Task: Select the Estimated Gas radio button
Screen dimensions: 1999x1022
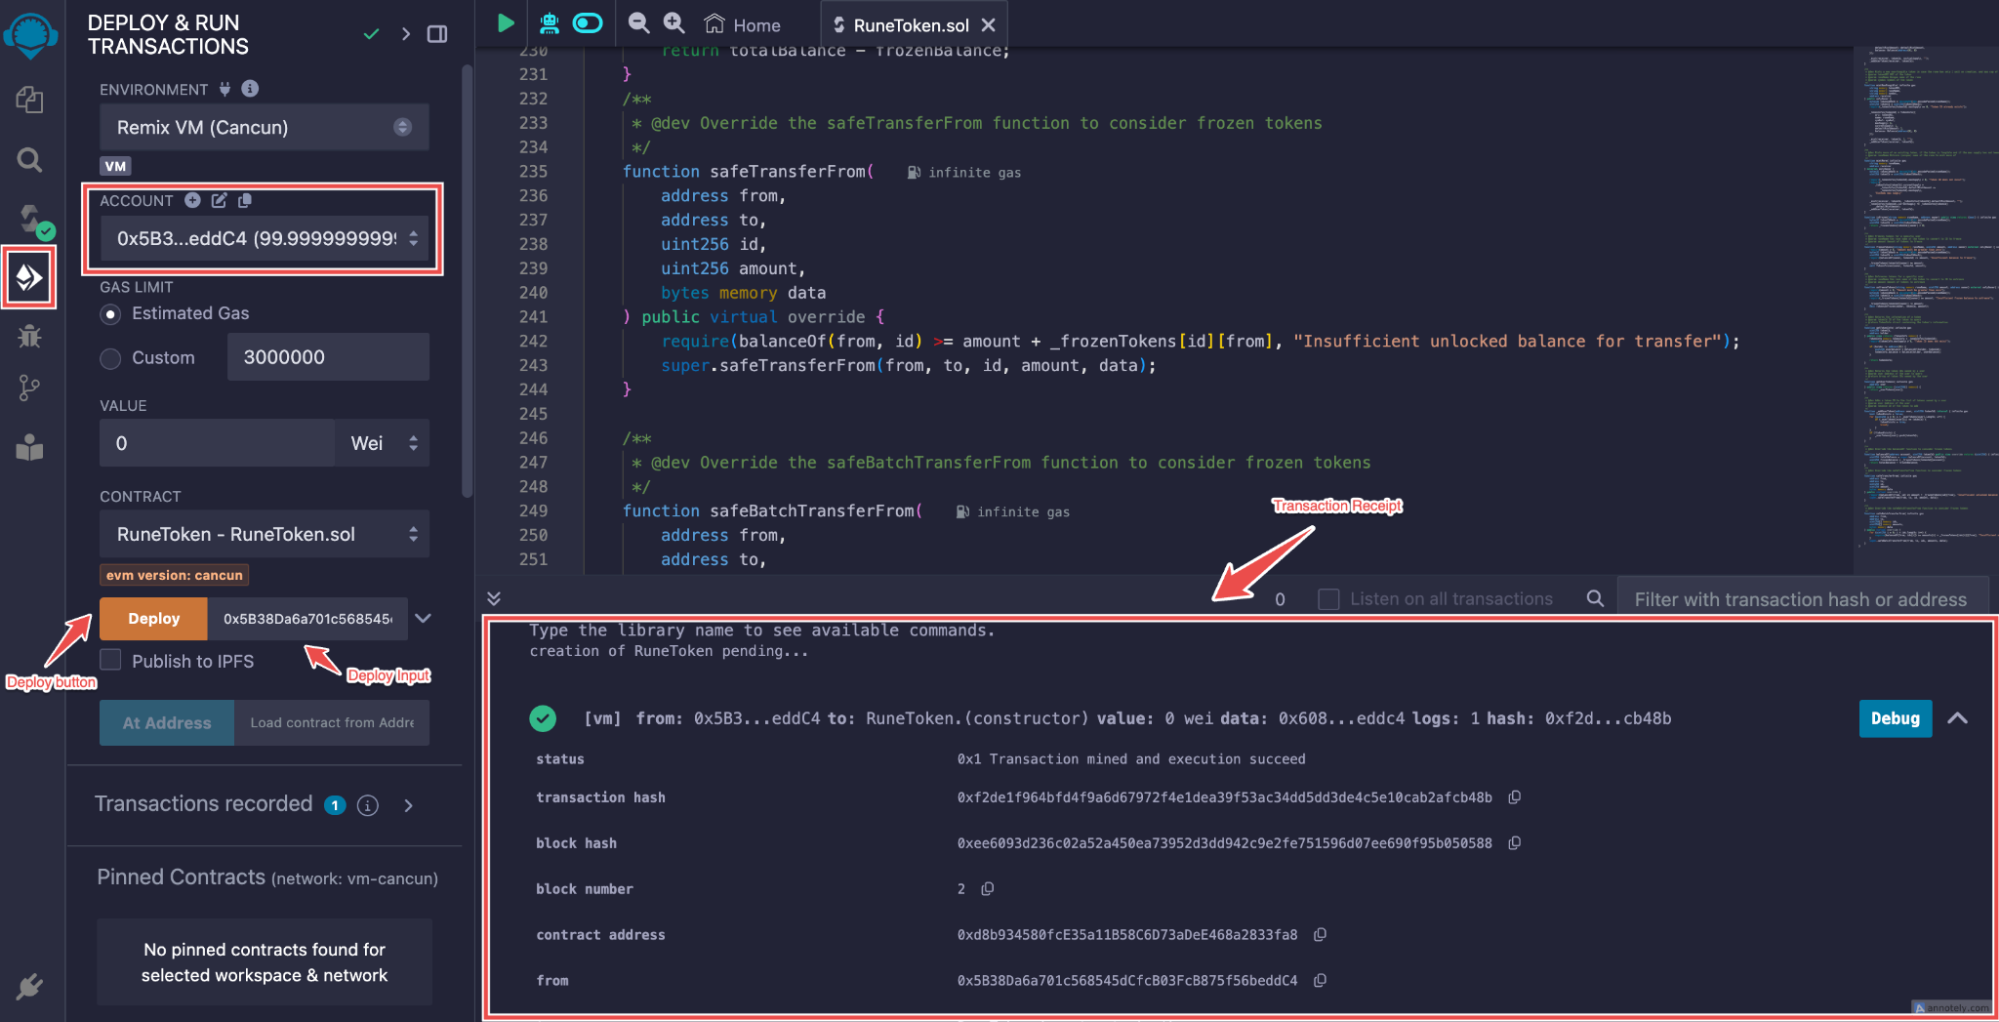Action: click(111, 314)
